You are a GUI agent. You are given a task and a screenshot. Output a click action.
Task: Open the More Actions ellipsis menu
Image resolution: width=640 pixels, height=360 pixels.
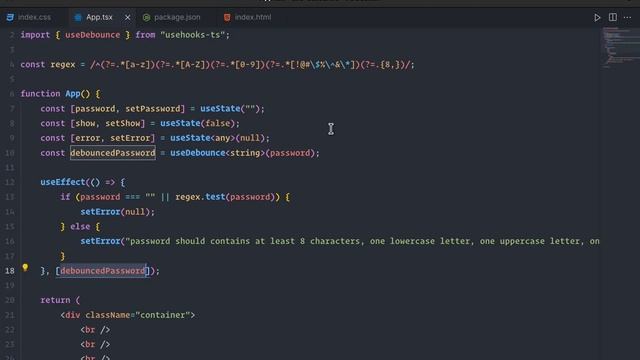point(627,18)
